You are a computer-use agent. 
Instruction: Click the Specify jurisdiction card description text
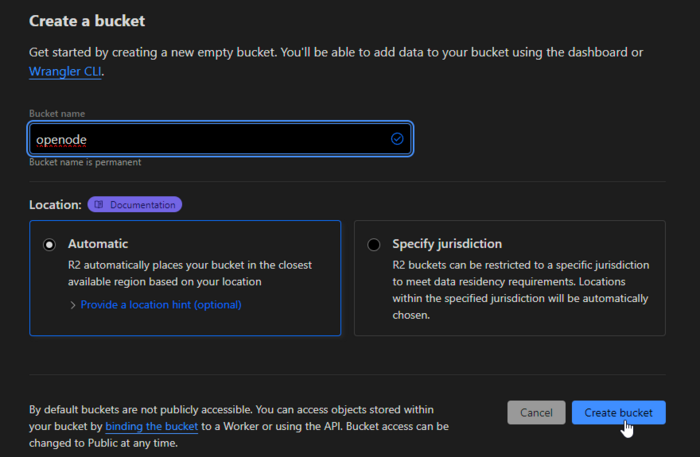520,290
